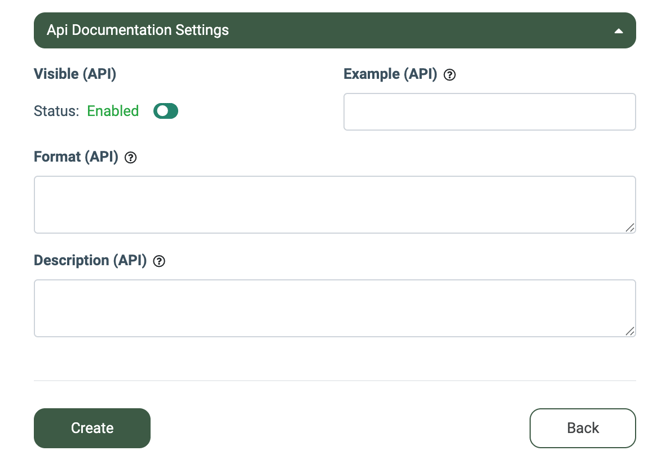The height and width of the screenshot is (473, 670).
Task: Click the Format (API) field label
Action: [x=76, y=157]
